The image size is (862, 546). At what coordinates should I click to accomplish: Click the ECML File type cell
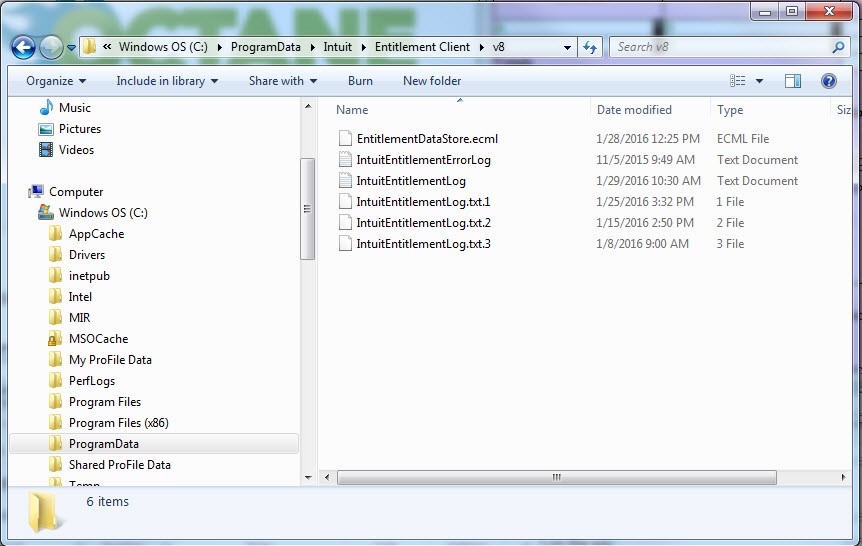[x=743, y=139]
